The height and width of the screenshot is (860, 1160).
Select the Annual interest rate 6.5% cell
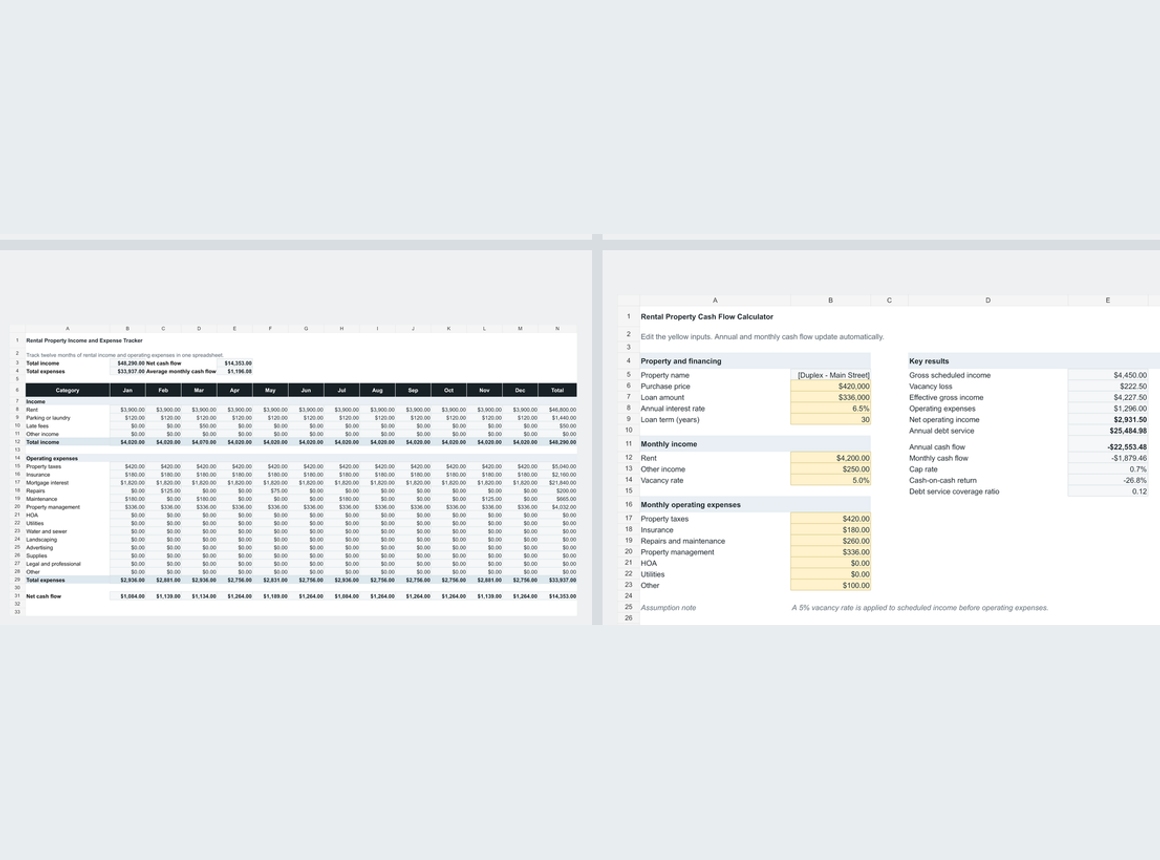tap(830, 409)
